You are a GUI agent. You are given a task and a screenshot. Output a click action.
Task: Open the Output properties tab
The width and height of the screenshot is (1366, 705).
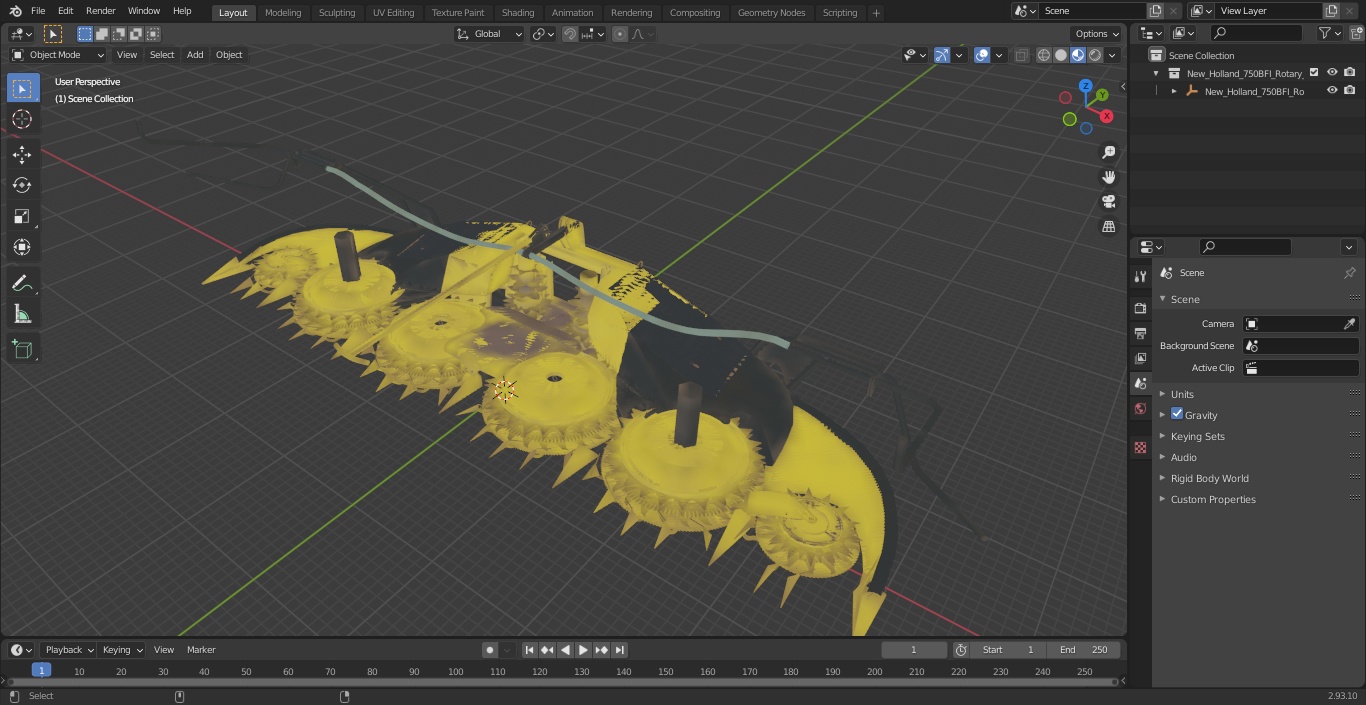[1140, 334]
